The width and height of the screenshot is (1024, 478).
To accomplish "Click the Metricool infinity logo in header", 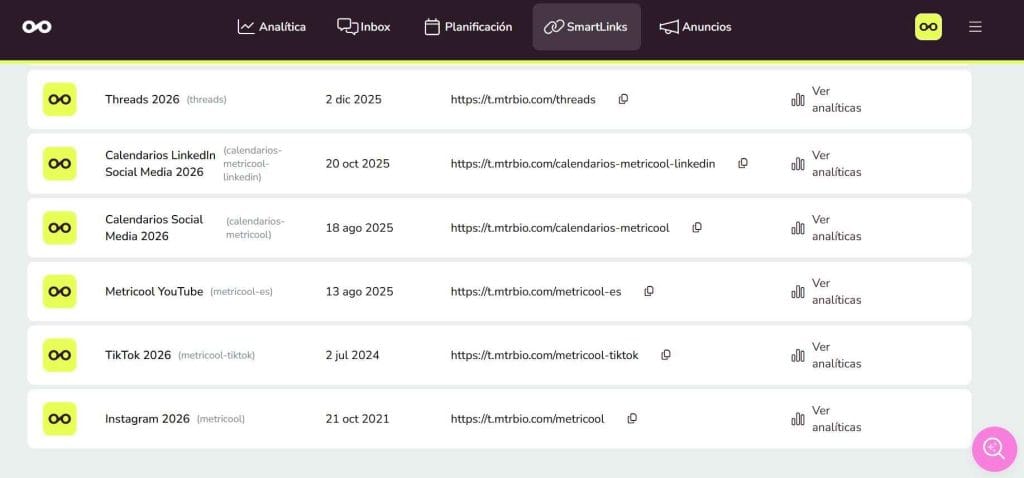I will [37, 27].
